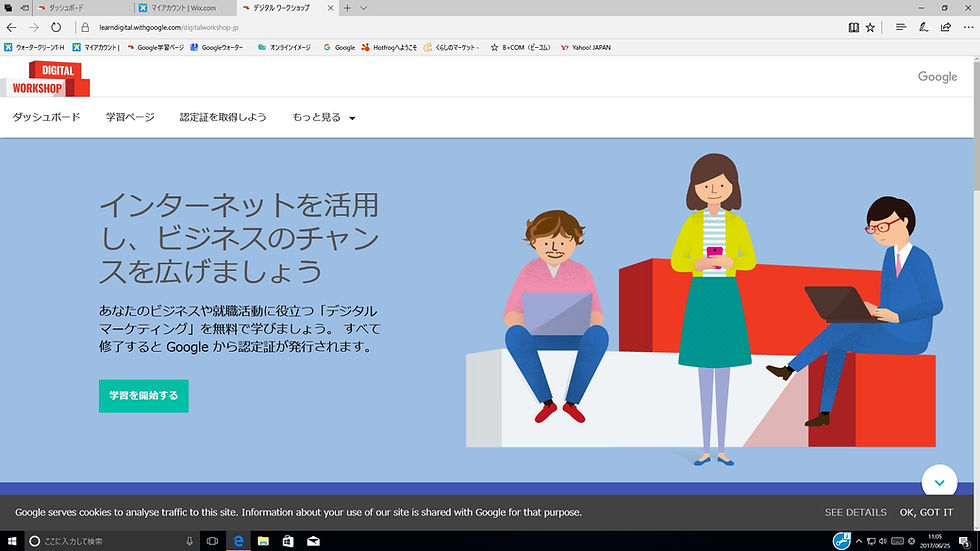This screenshot has height=551, width=980.
Task: Expand the もっと見る dropdown menu
Action: click(x=324, y=117)
